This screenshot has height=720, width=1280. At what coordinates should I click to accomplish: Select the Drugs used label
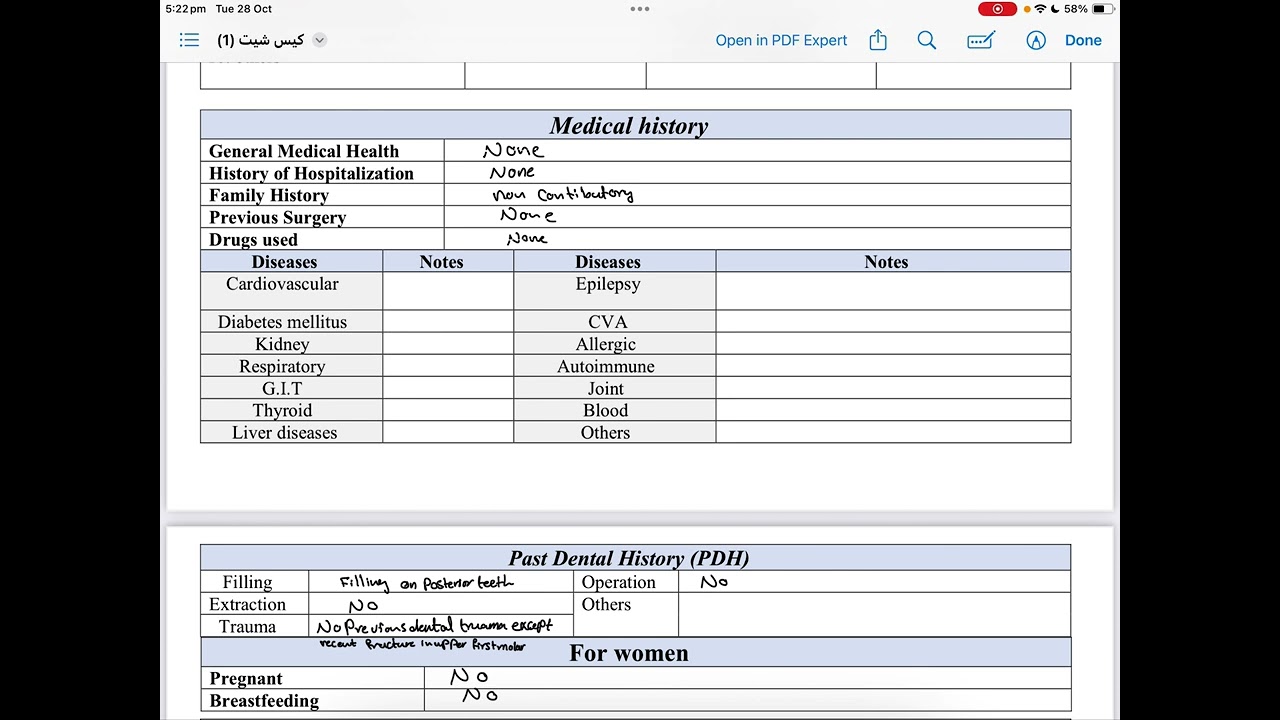point(253,240)
